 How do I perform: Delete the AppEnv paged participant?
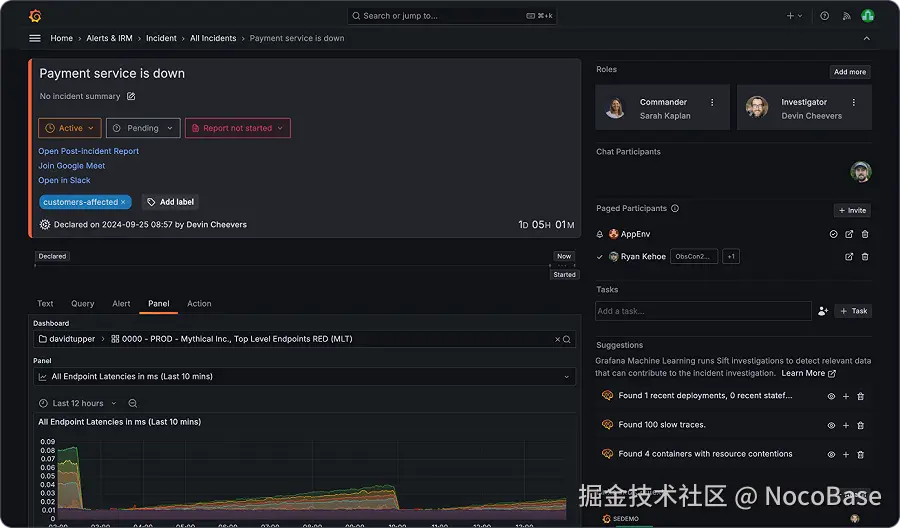tap(865, 234)
